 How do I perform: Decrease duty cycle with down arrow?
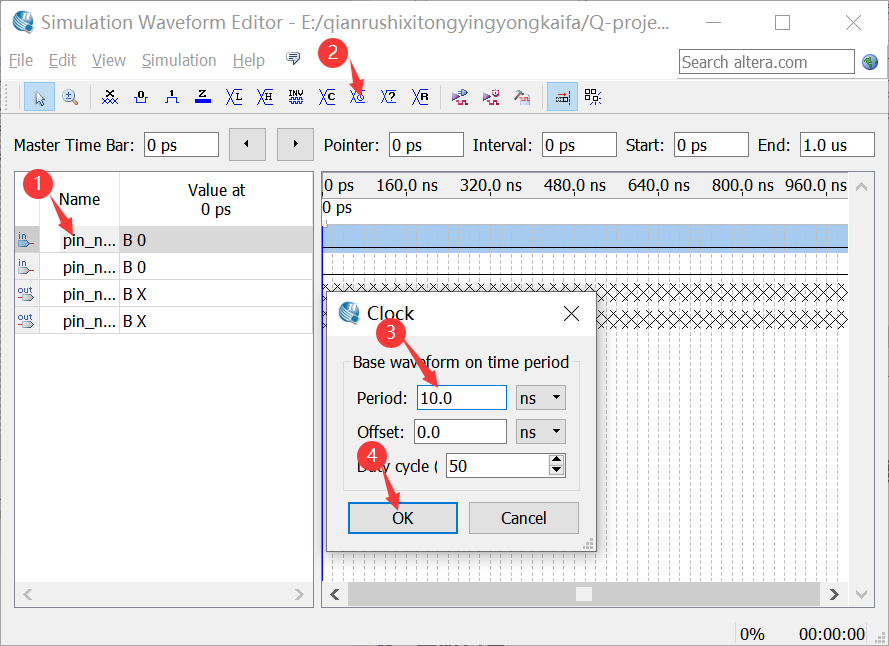coord(557,471)
